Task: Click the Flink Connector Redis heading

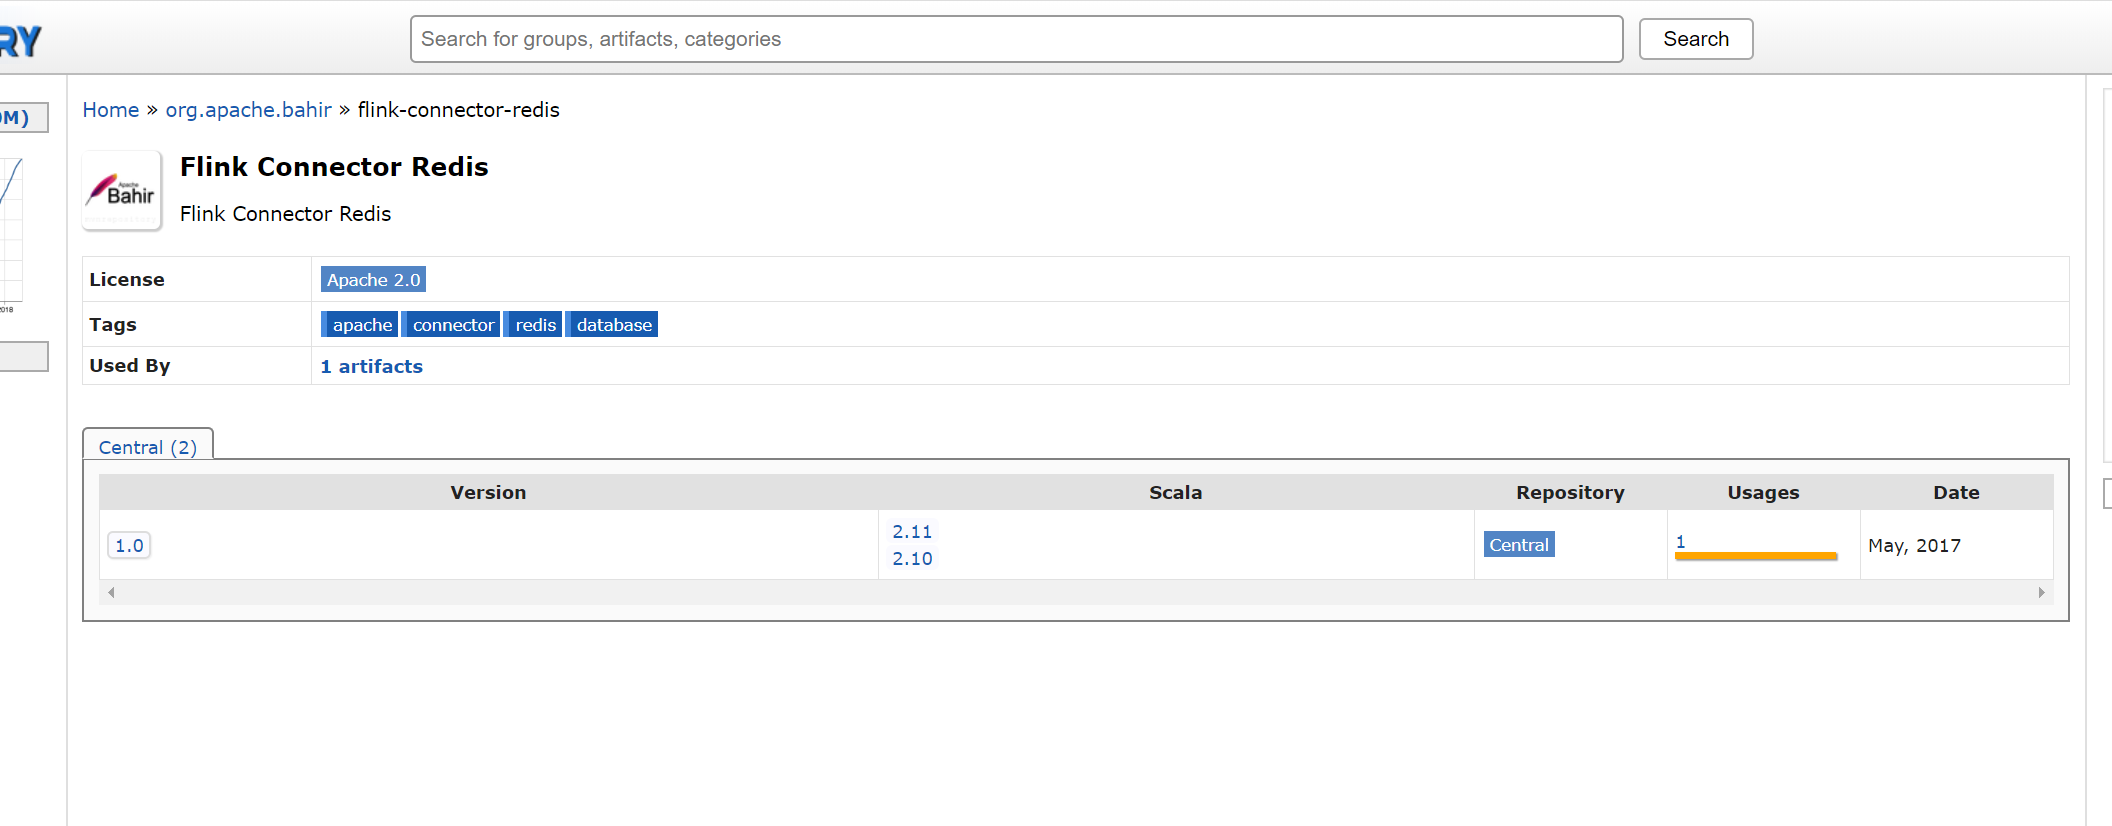Action: coord(334,167)
